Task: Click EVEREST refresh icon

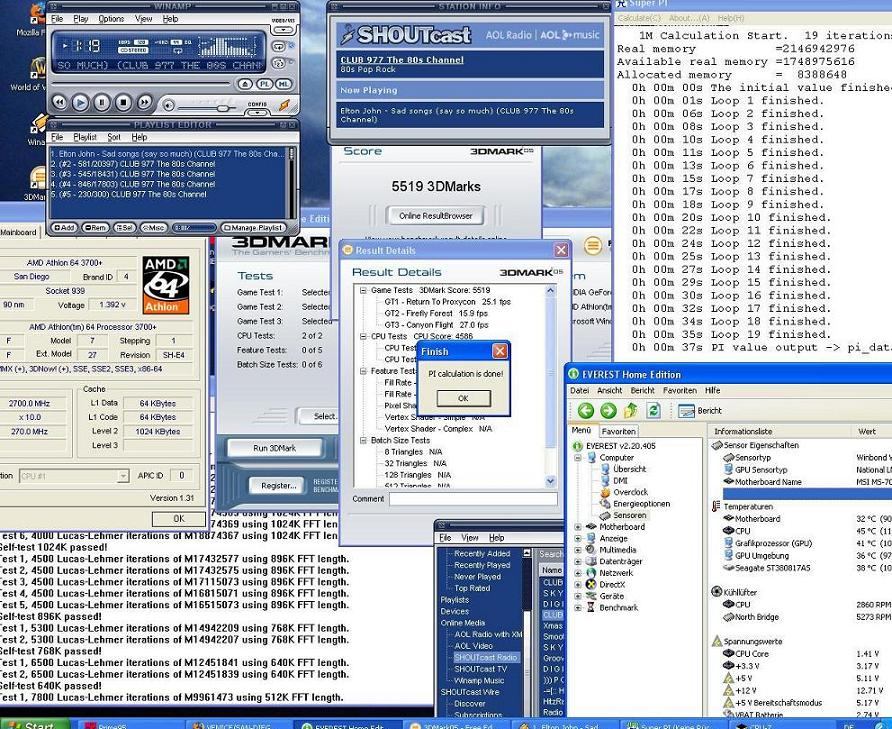Action: (653, 410)
